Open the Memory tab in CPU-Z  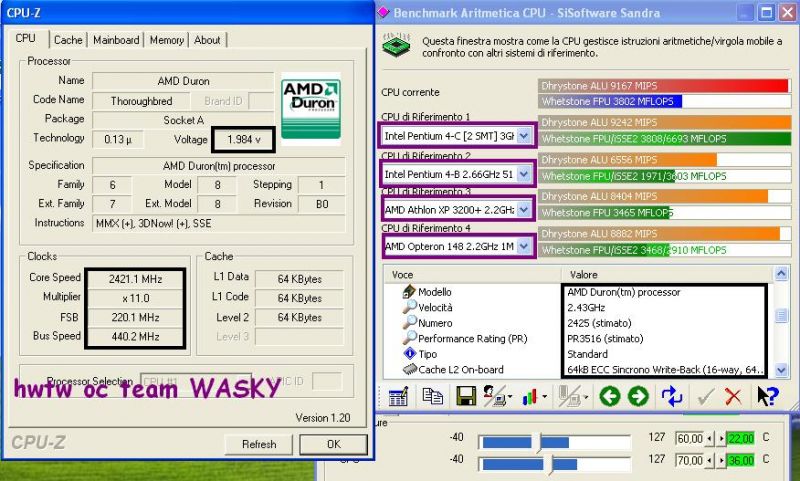click(x=166, y=40)
